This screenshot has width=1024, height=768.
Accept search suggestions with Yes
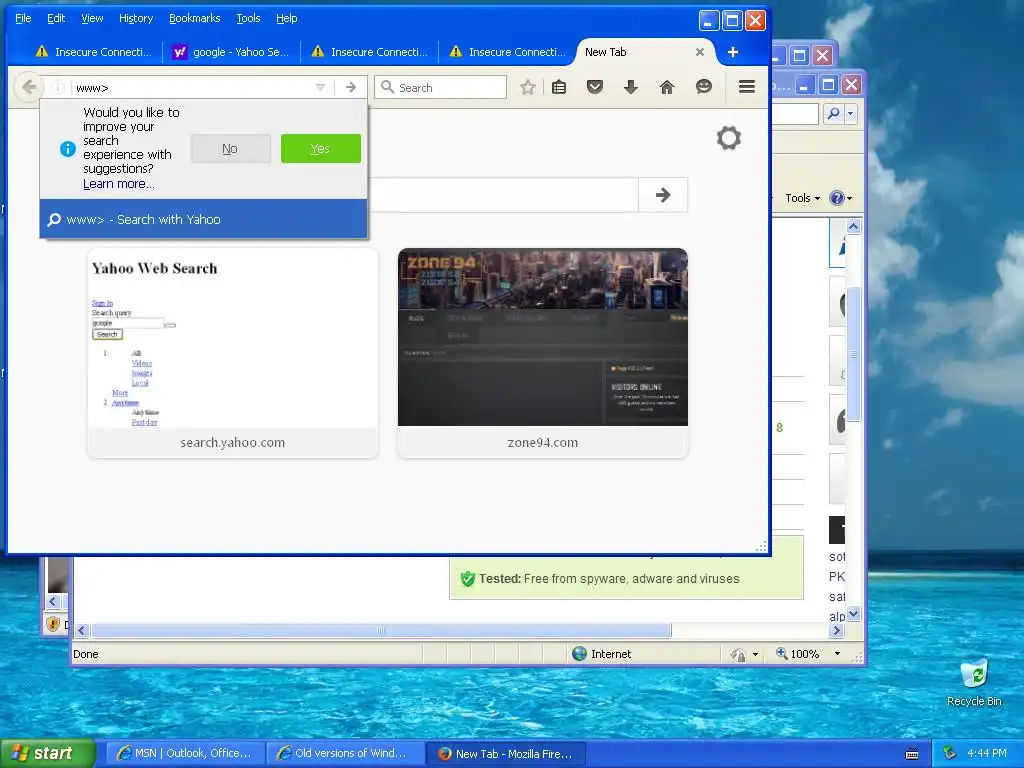[x=321, y=149]
